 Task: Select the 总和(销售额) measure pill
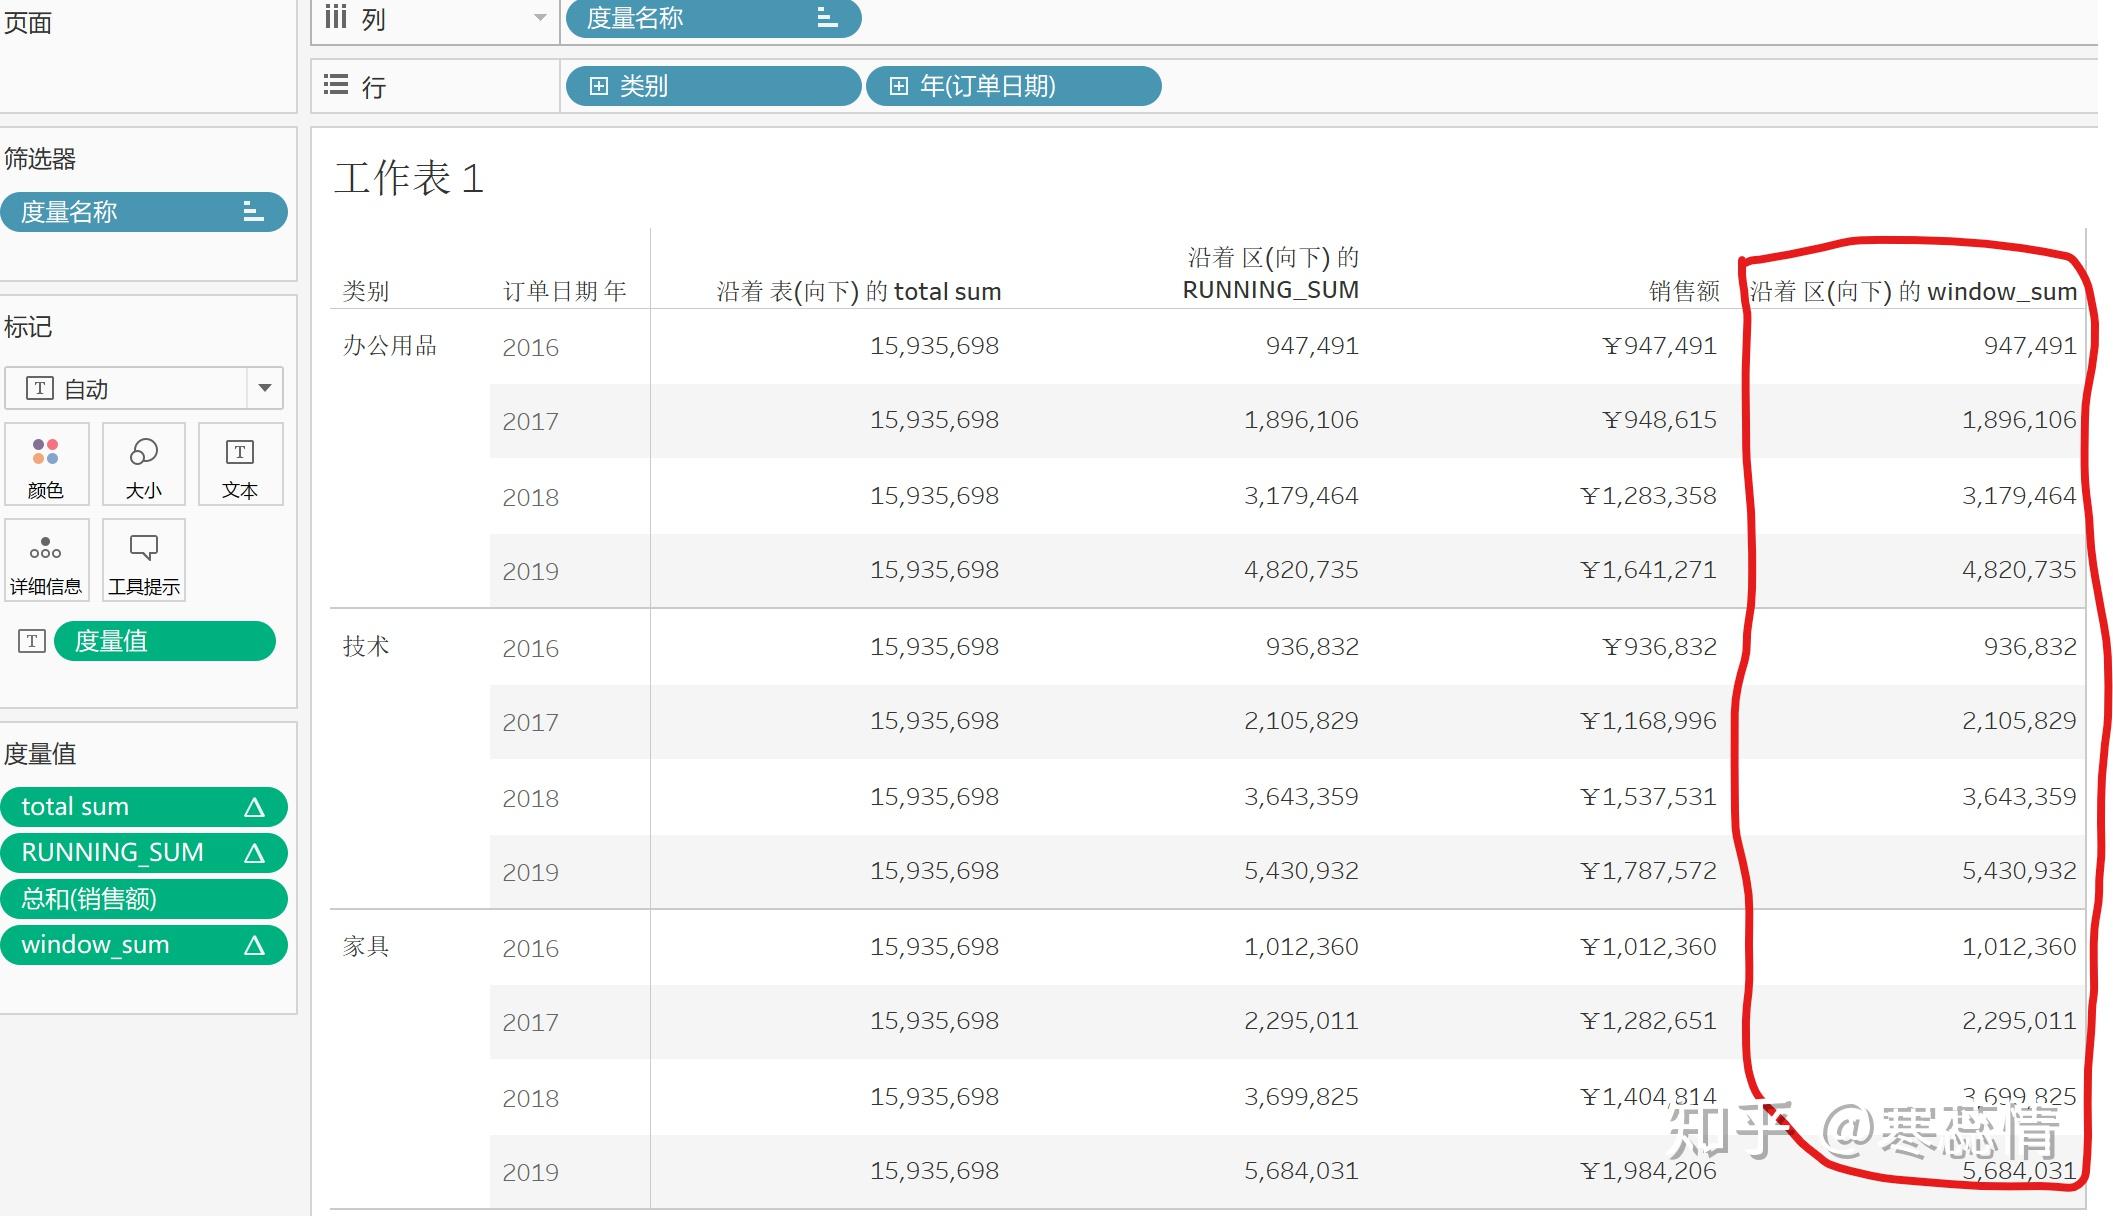click(144, 899)
